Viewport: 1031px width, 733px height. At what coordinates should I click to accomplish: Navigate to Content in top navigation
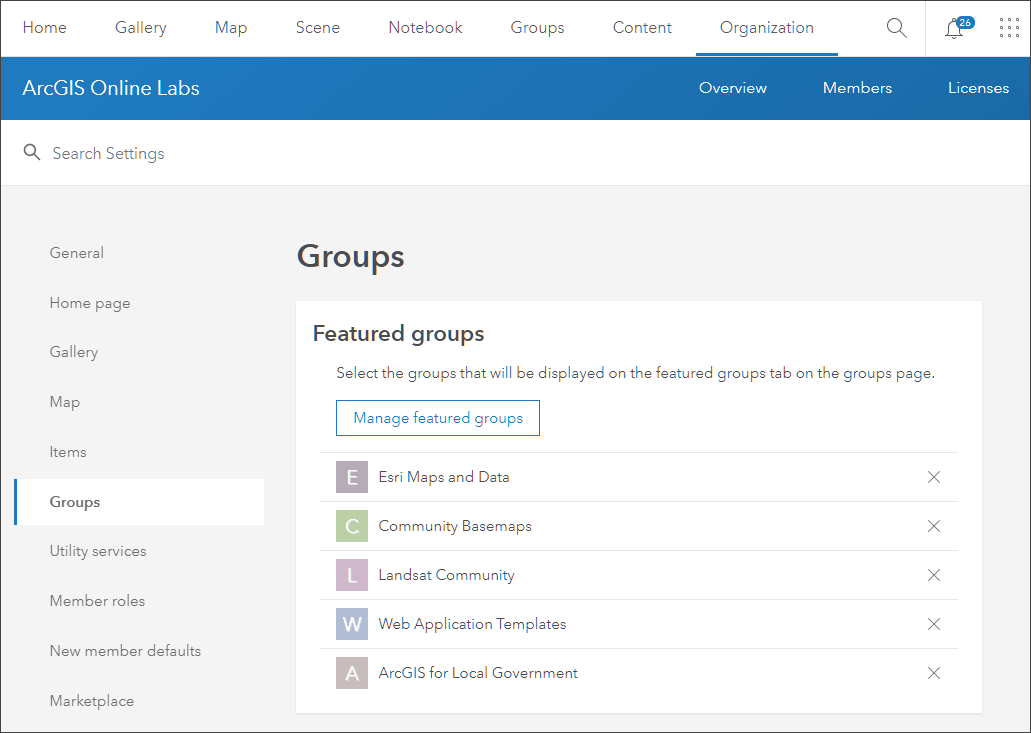click(642, 28)
